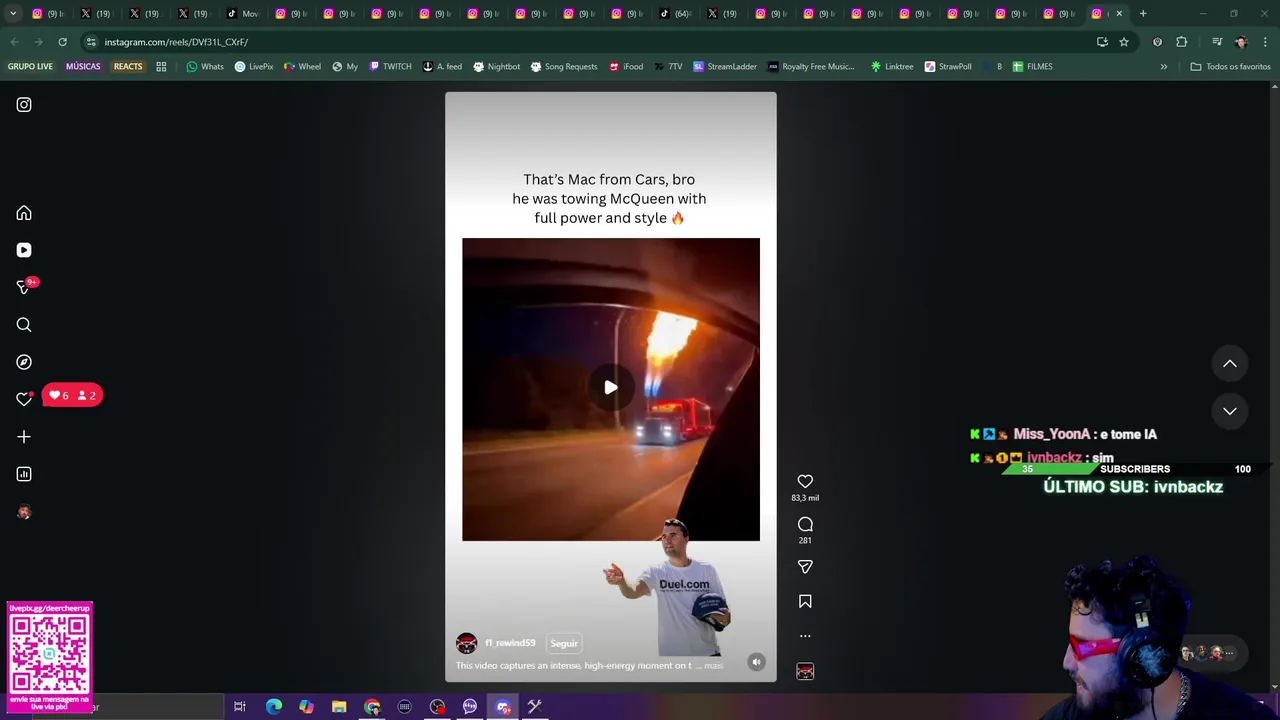Open the Chrome three-dot menu
The height and width of the screenshot is (720, 1280).
point(1266,42)
